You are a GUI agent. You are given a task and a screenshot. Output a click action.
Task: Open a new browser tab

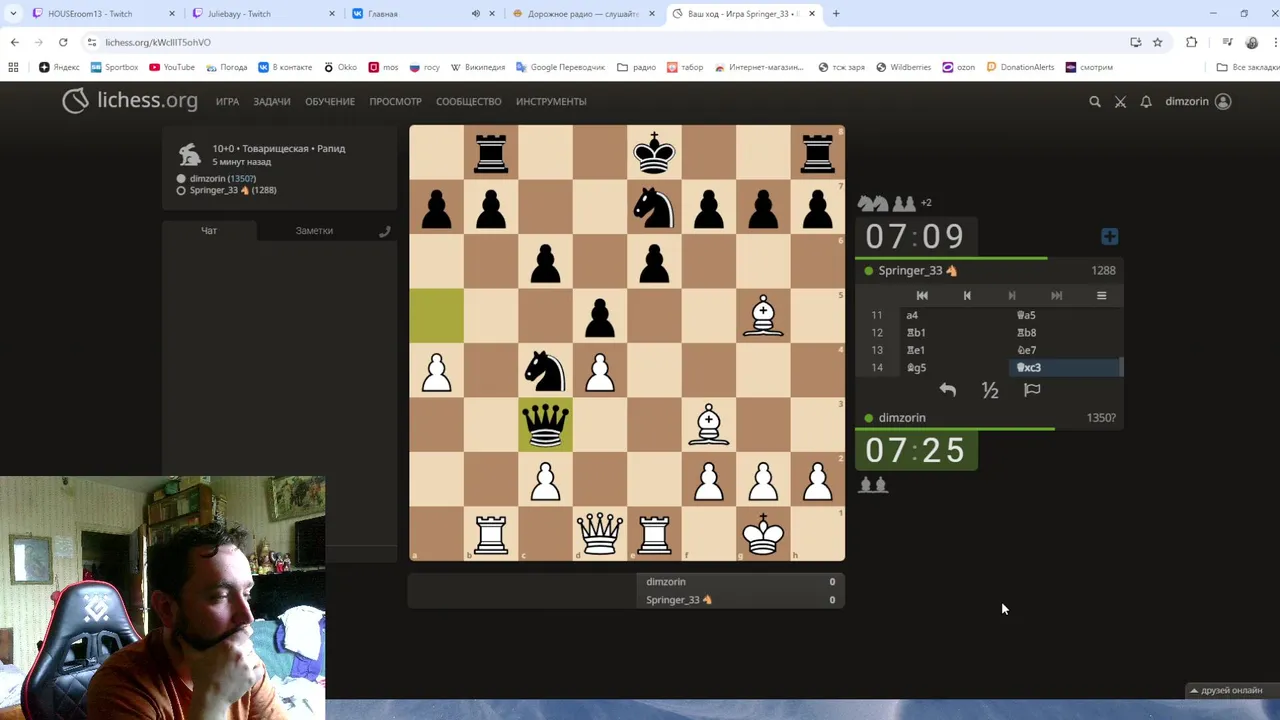(836, 14)
